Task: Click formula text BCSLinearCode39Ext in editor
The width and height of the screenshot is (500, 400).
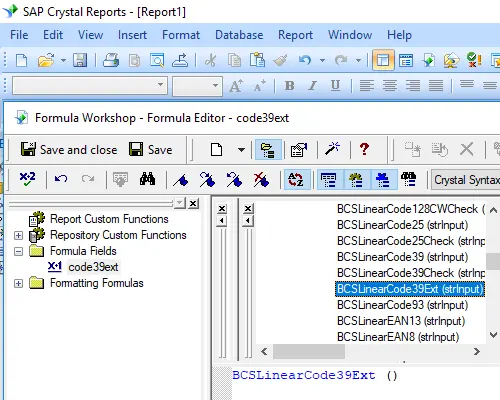Action: tap(304, 375)
